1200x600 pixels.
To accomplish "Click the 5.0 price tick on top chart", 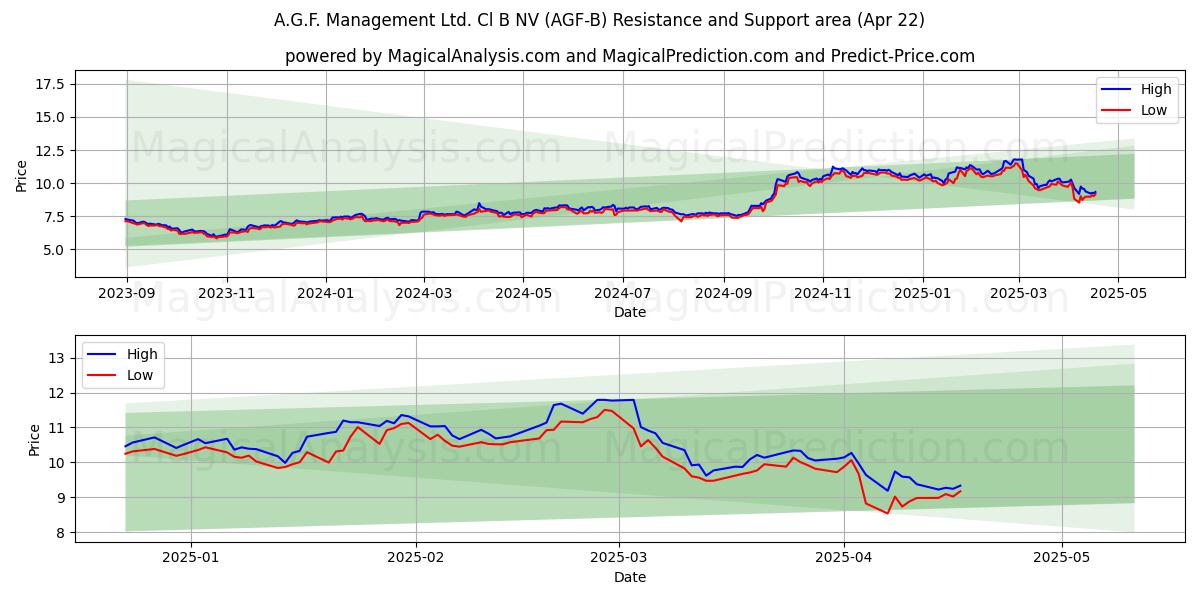I will 55,250.
